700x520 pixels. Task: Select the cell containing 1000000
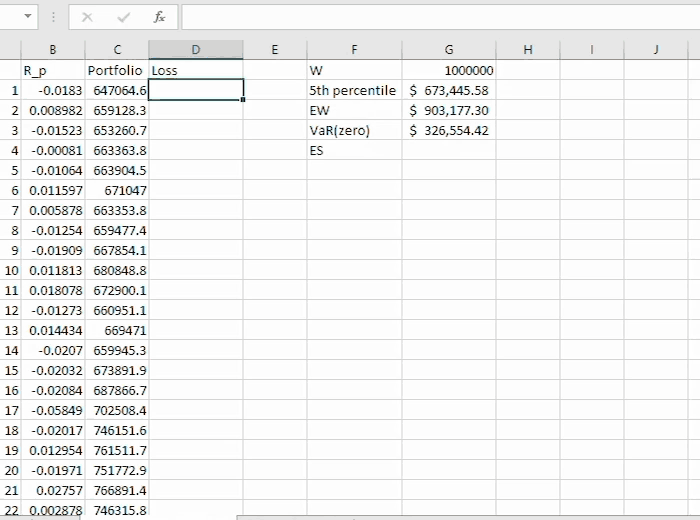[x=449, y=70]
